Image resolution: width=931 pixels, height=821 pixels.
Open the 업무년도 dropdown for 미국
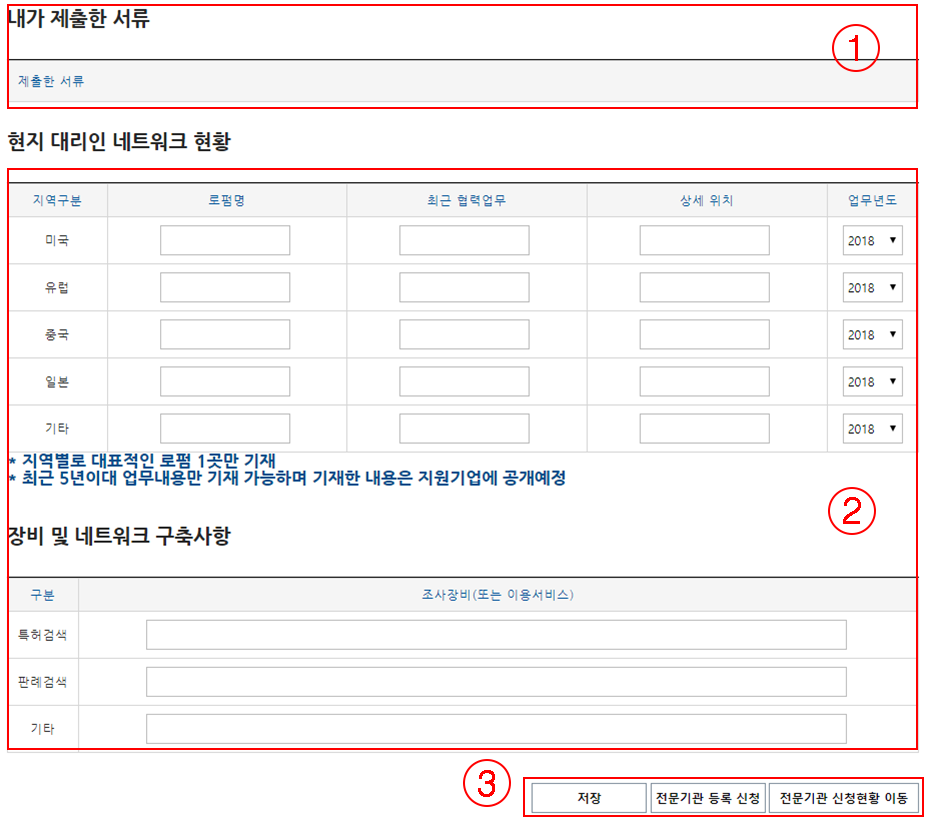(x=872, y=241)
